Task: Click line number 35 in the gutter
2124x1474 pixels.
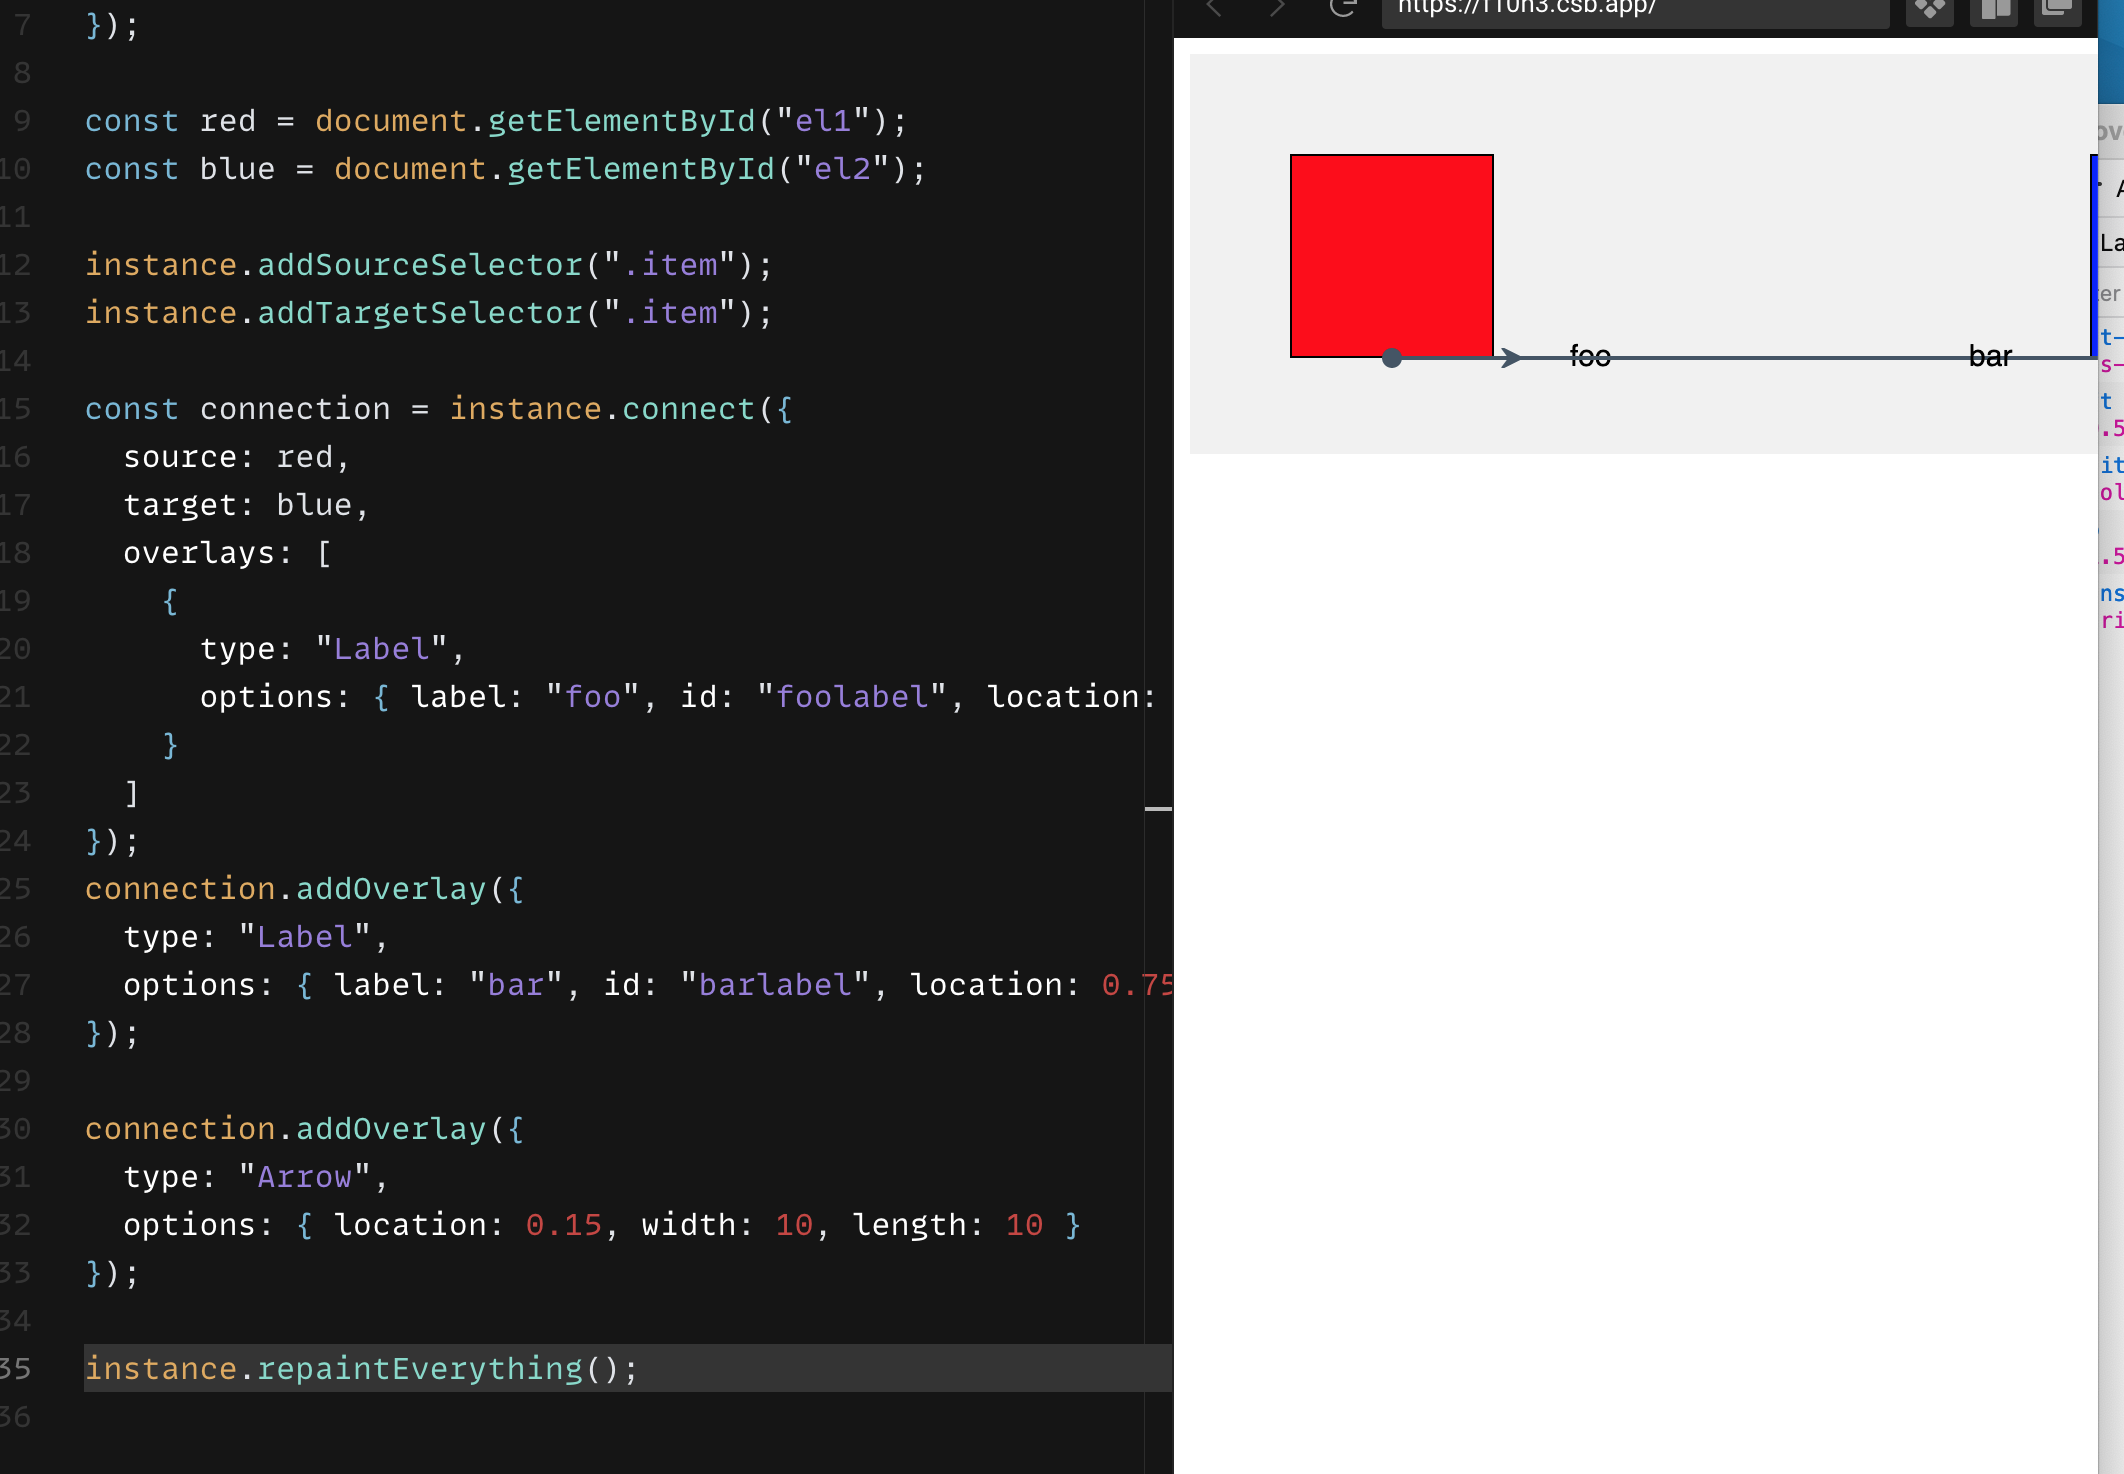Action: [x=18, y=1369]
